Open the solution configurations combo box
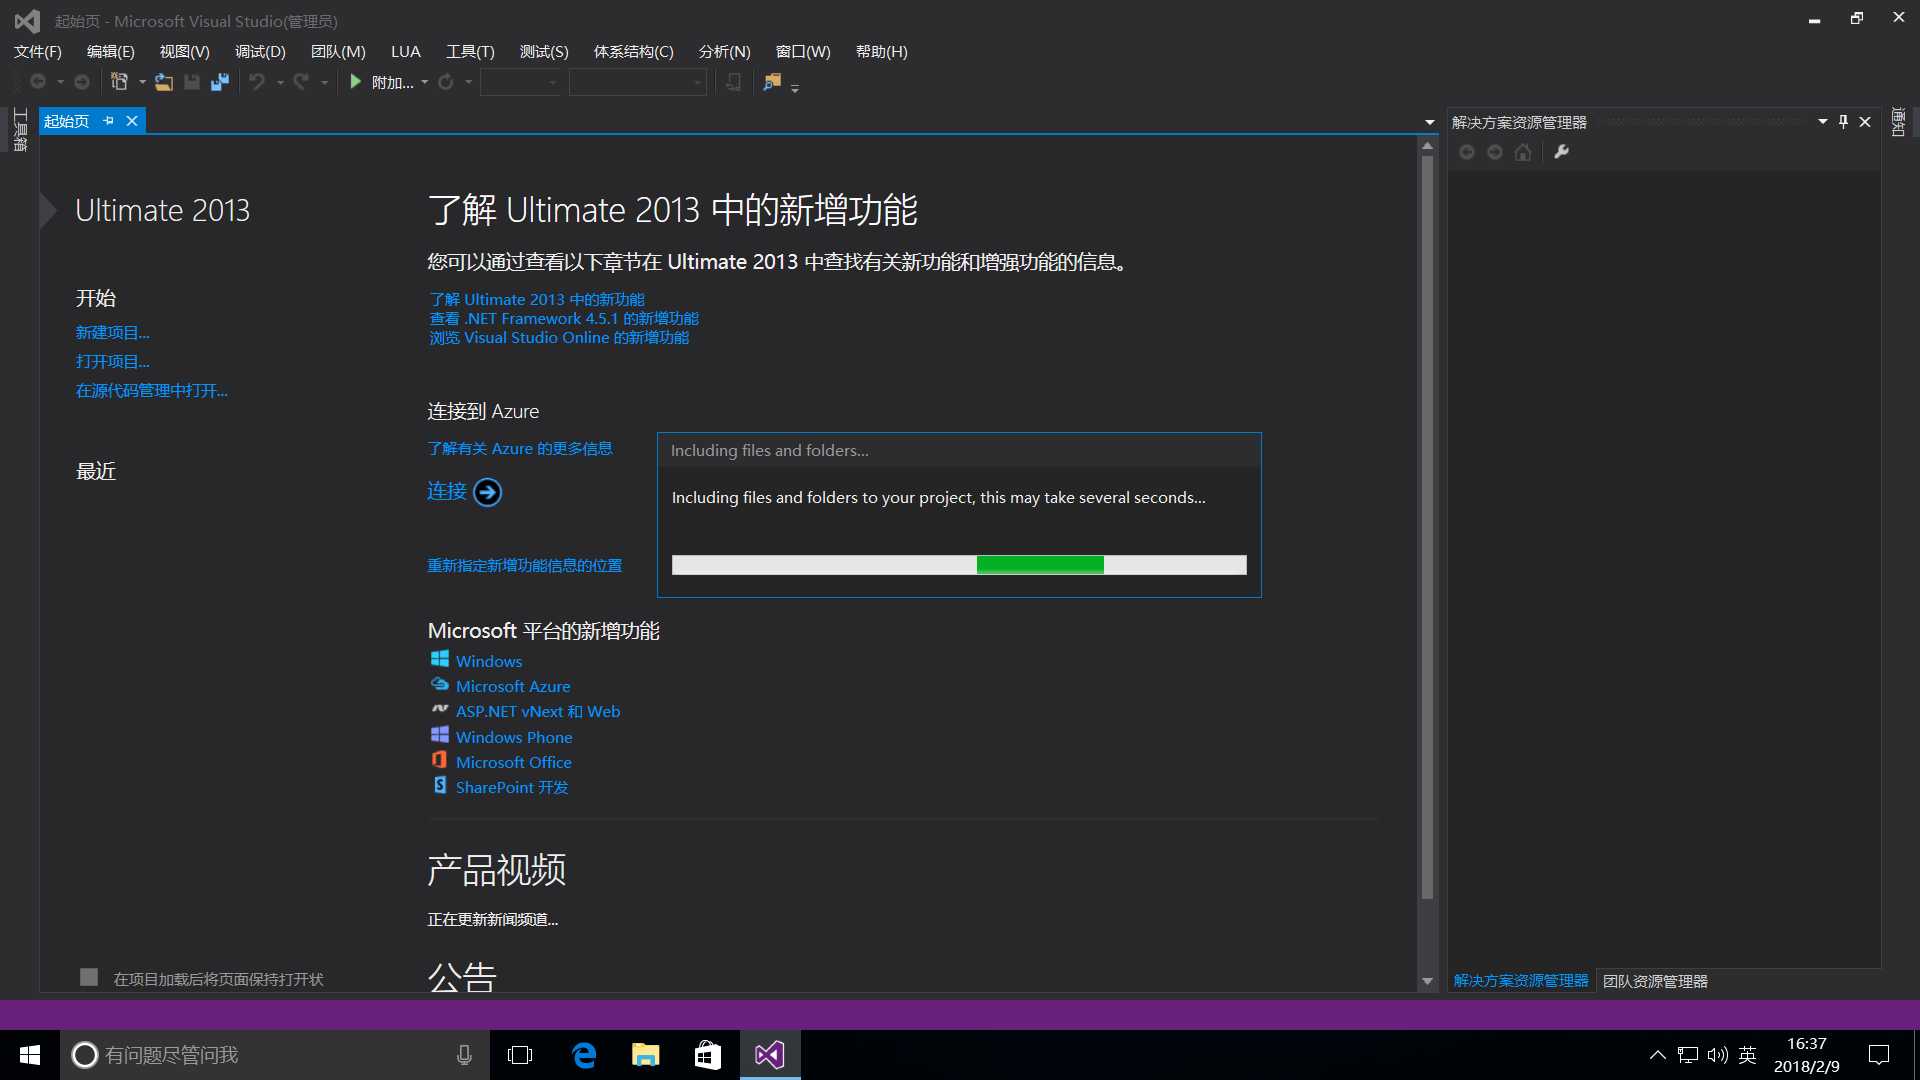This screenshot has height=1080, width=1920. pos(520,82)
